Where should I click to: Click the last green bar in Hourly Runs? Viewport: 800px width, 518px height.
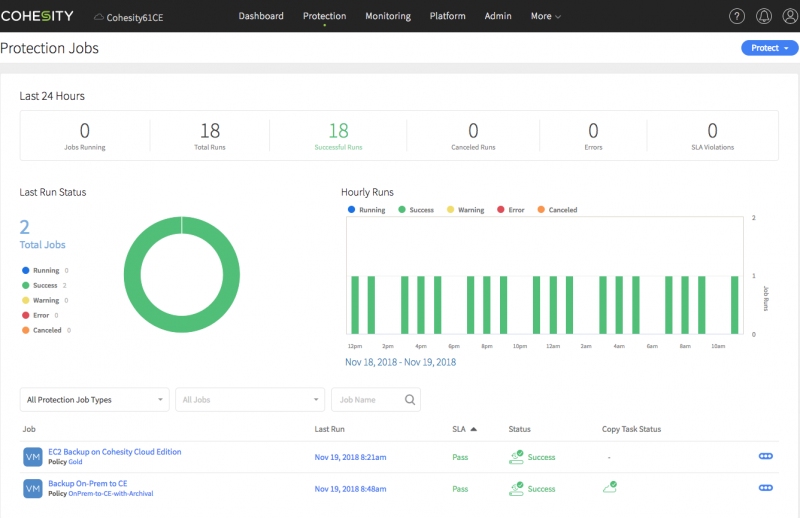[734, 305]
